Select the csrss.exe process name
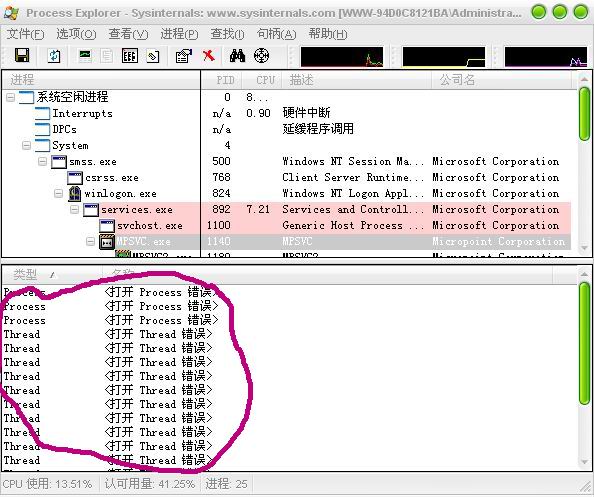This screenshot has height=497, width=594. (x=112, y=178)
